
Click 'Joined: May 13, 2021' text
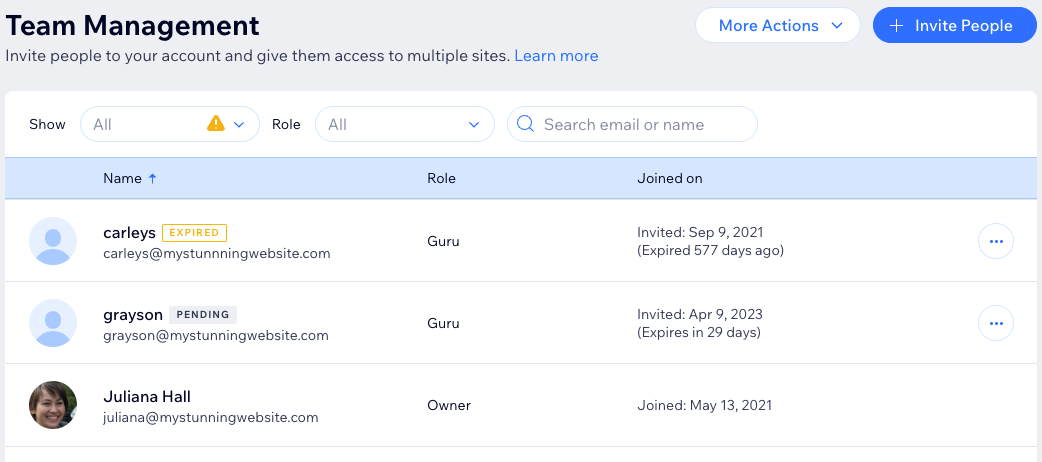704,405
